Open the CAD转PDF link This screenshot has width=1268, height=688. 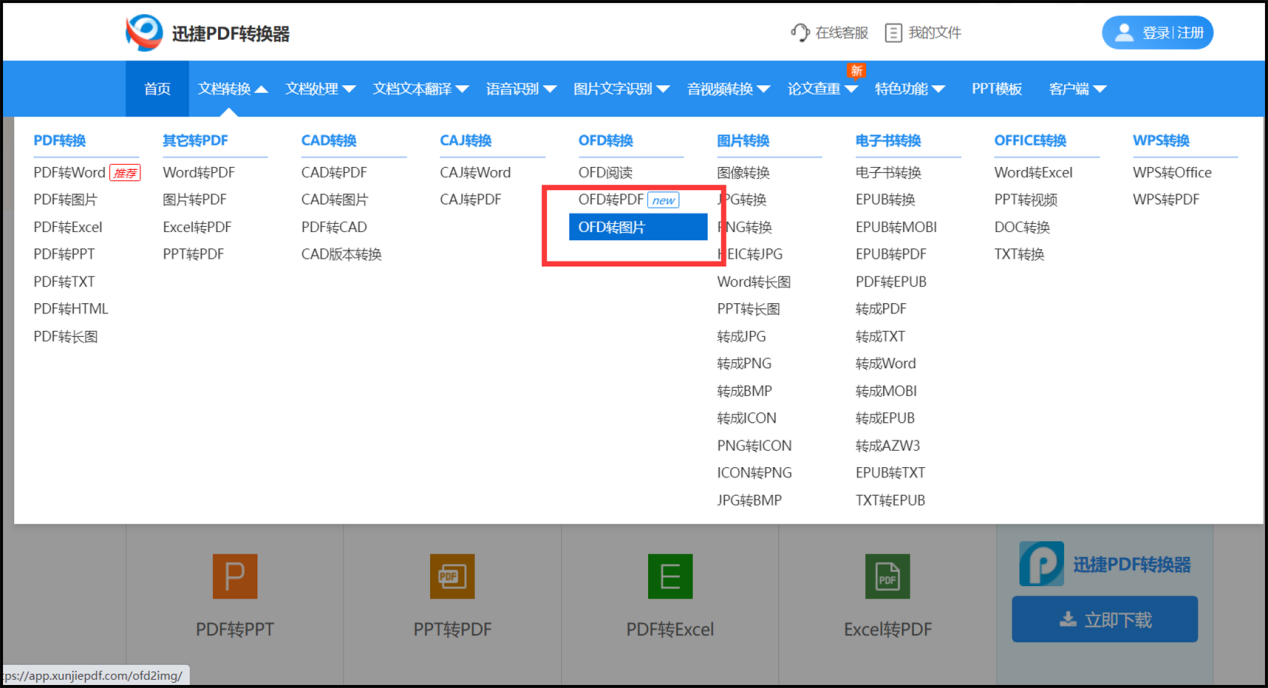pos(334,172)
